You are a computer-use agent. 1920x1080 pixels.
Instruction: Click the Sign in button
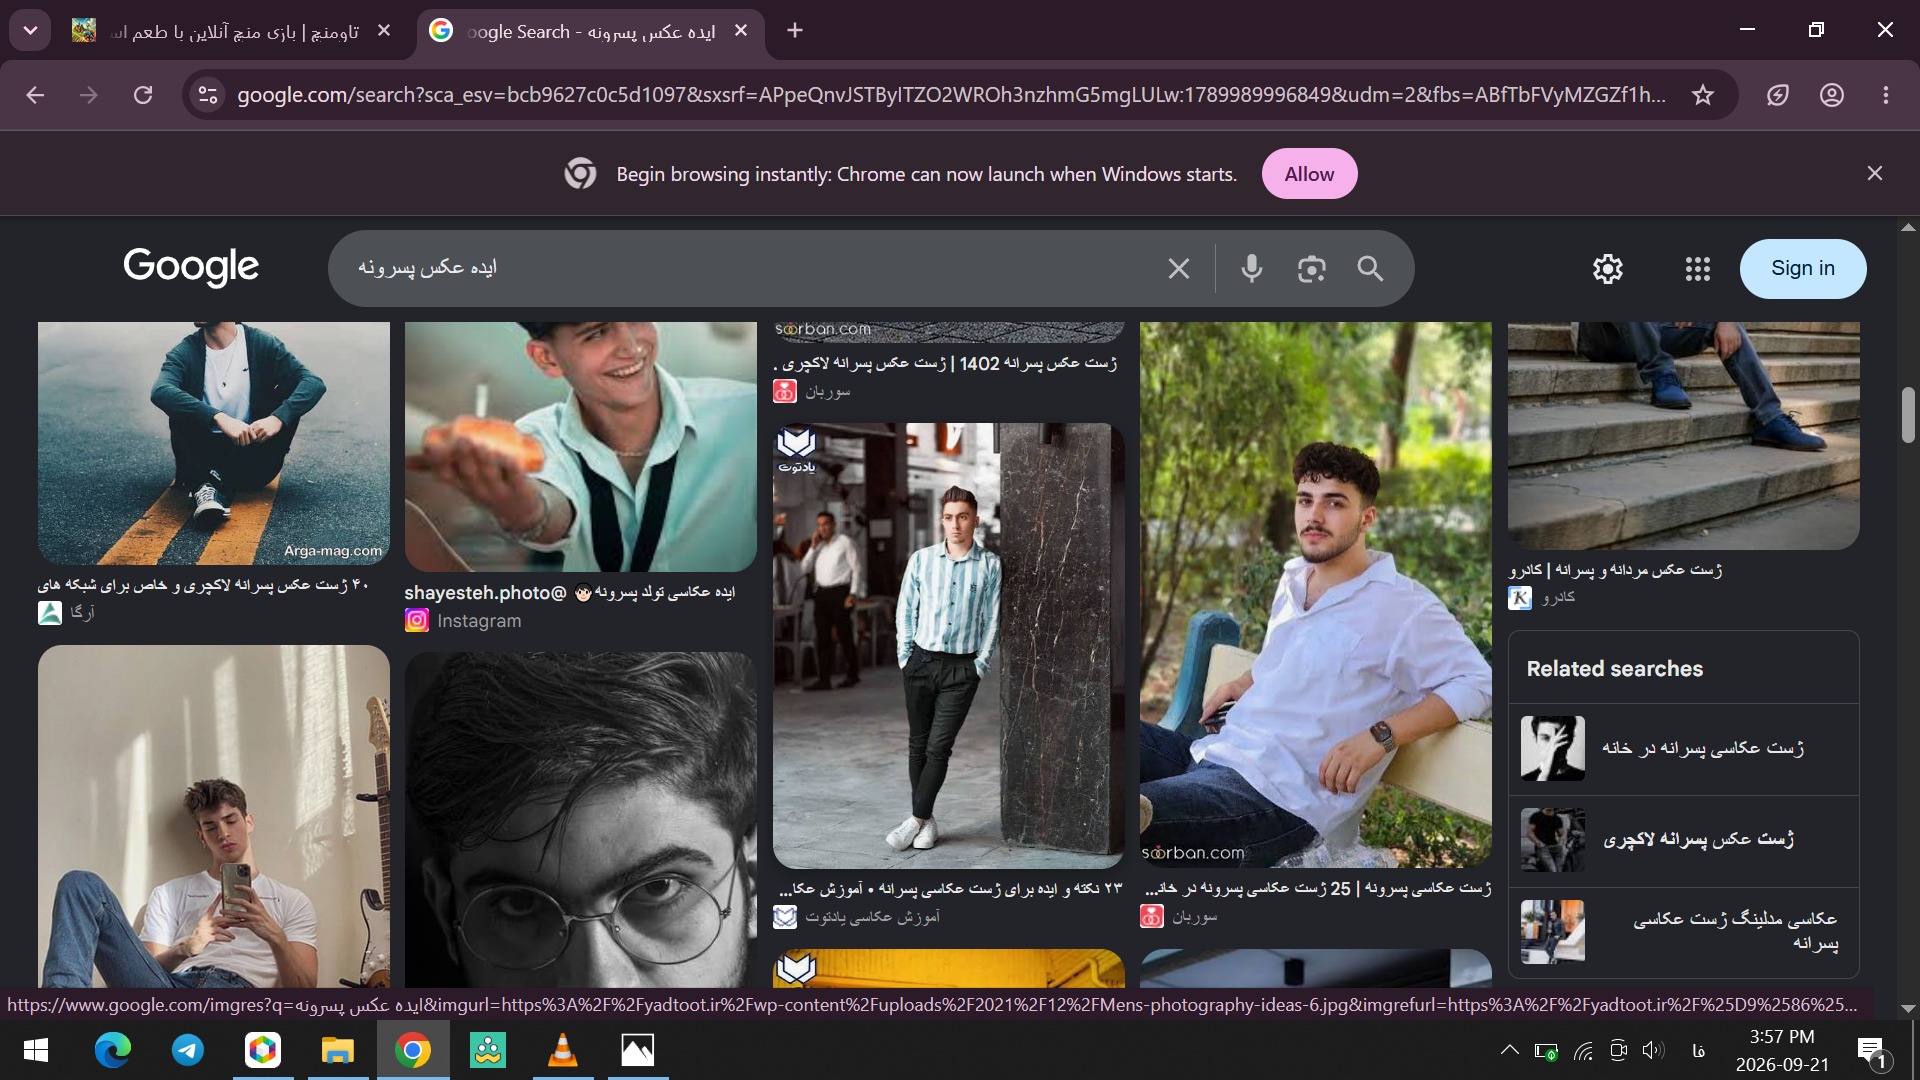tap(1802, 268)
